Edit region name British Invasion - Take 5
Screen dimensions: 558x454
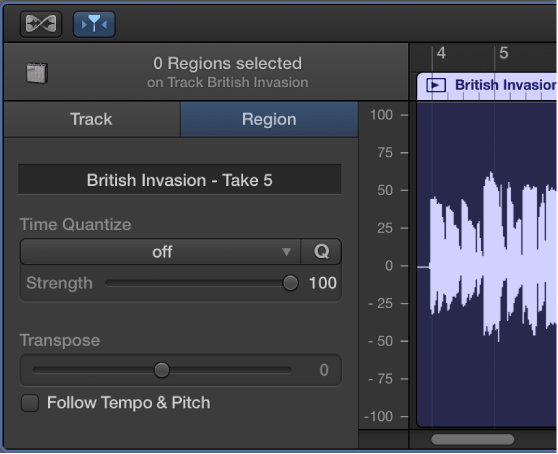(180, 180)
